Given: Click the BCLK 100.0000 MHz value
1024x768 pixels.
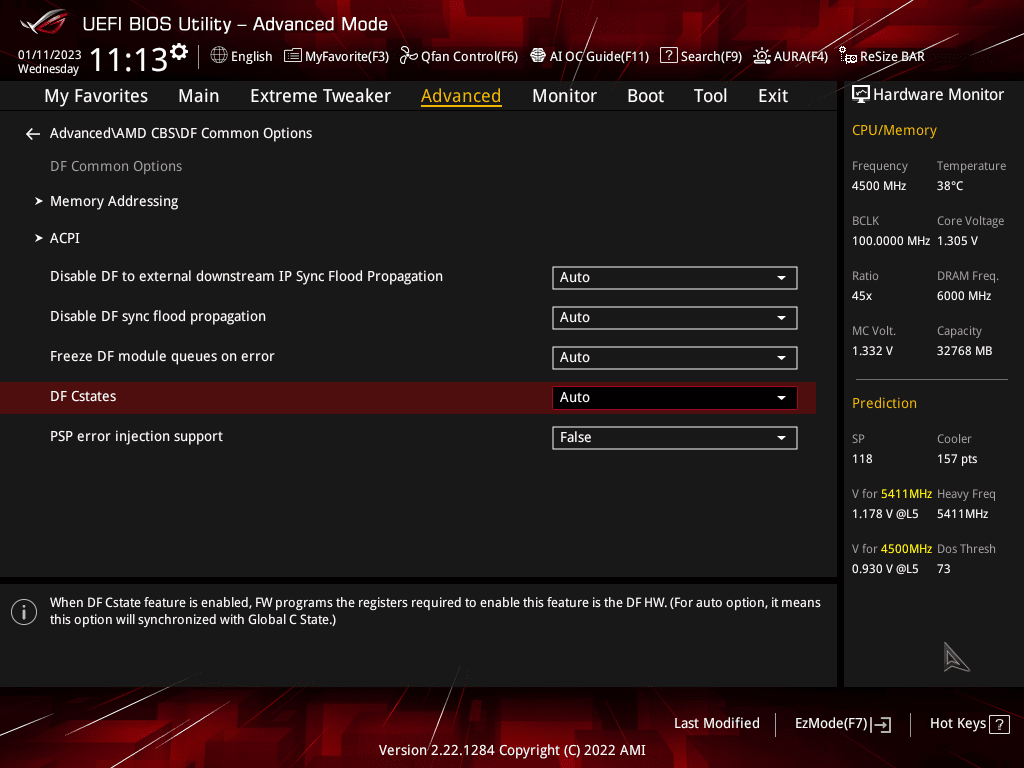Looking at the screenshot, I should [x=891, y=241].
